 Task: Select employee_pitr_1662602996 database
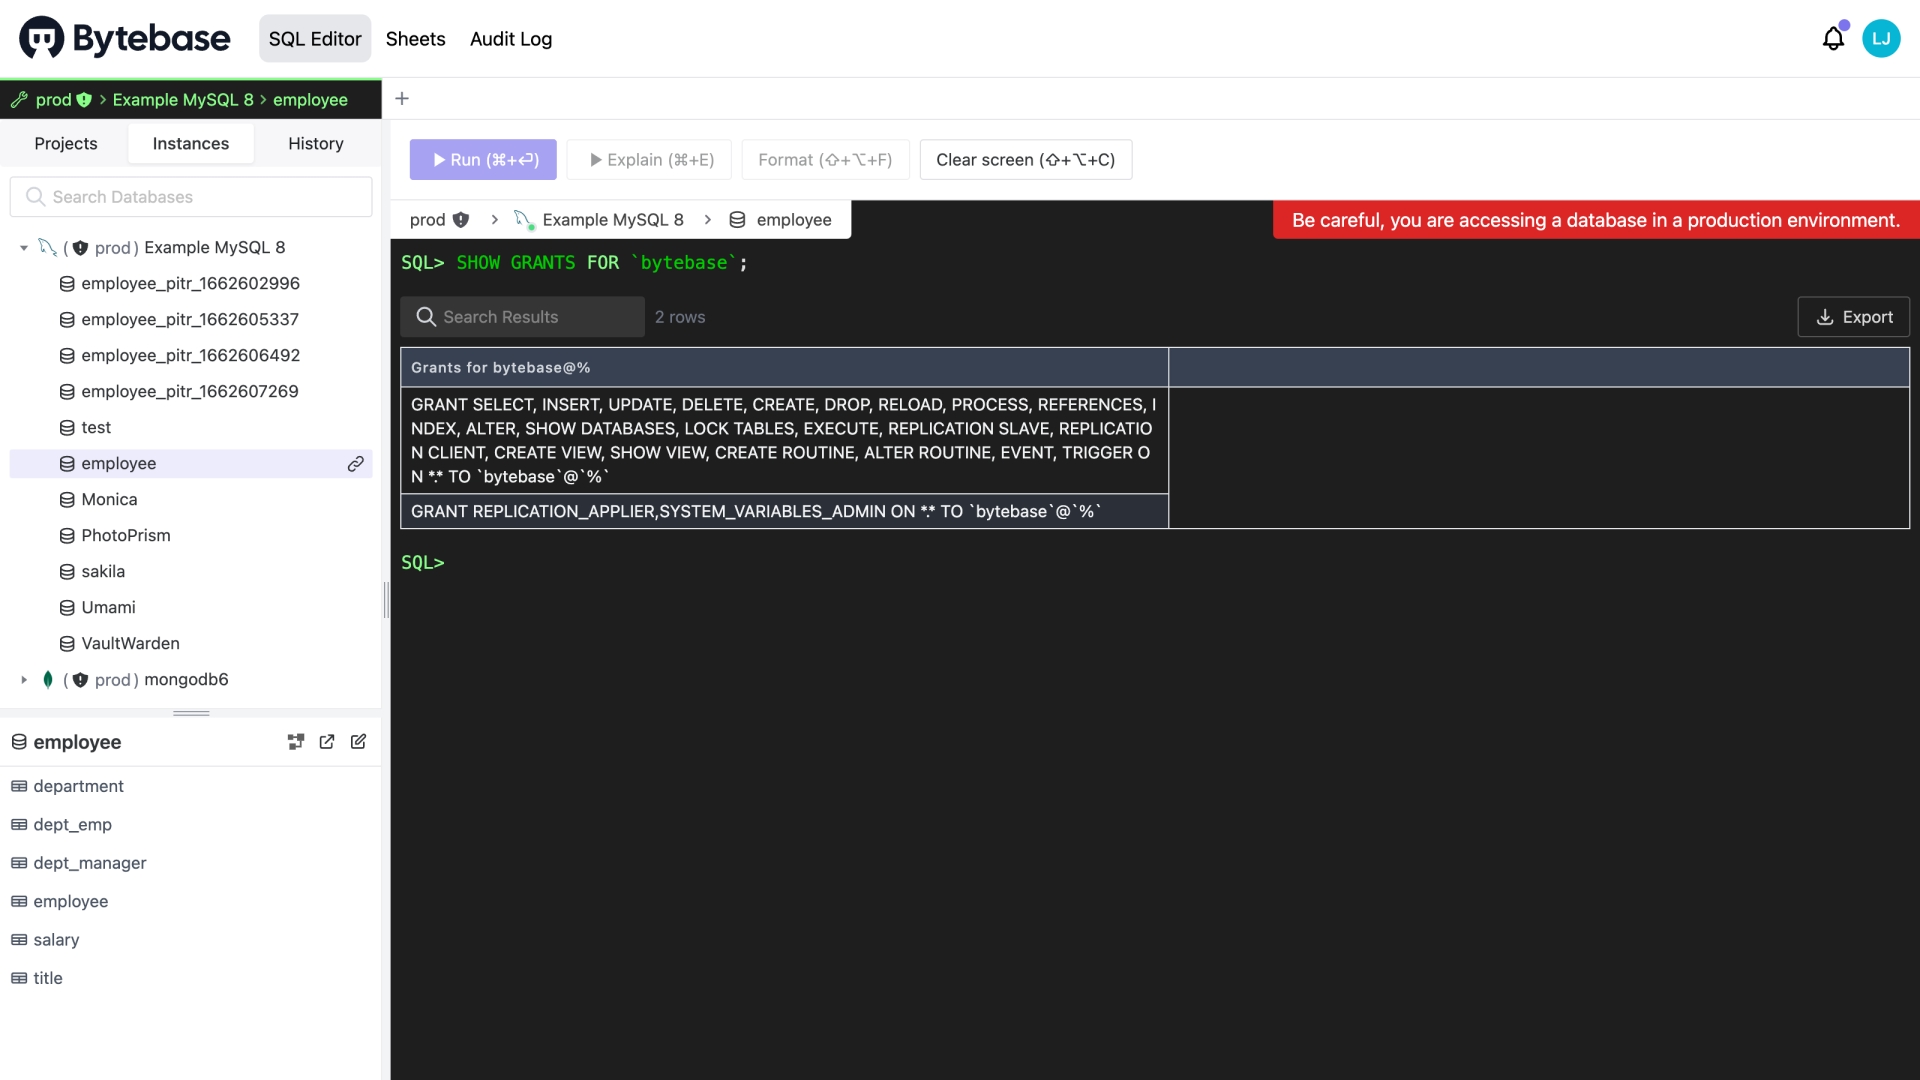pos(191,284)
